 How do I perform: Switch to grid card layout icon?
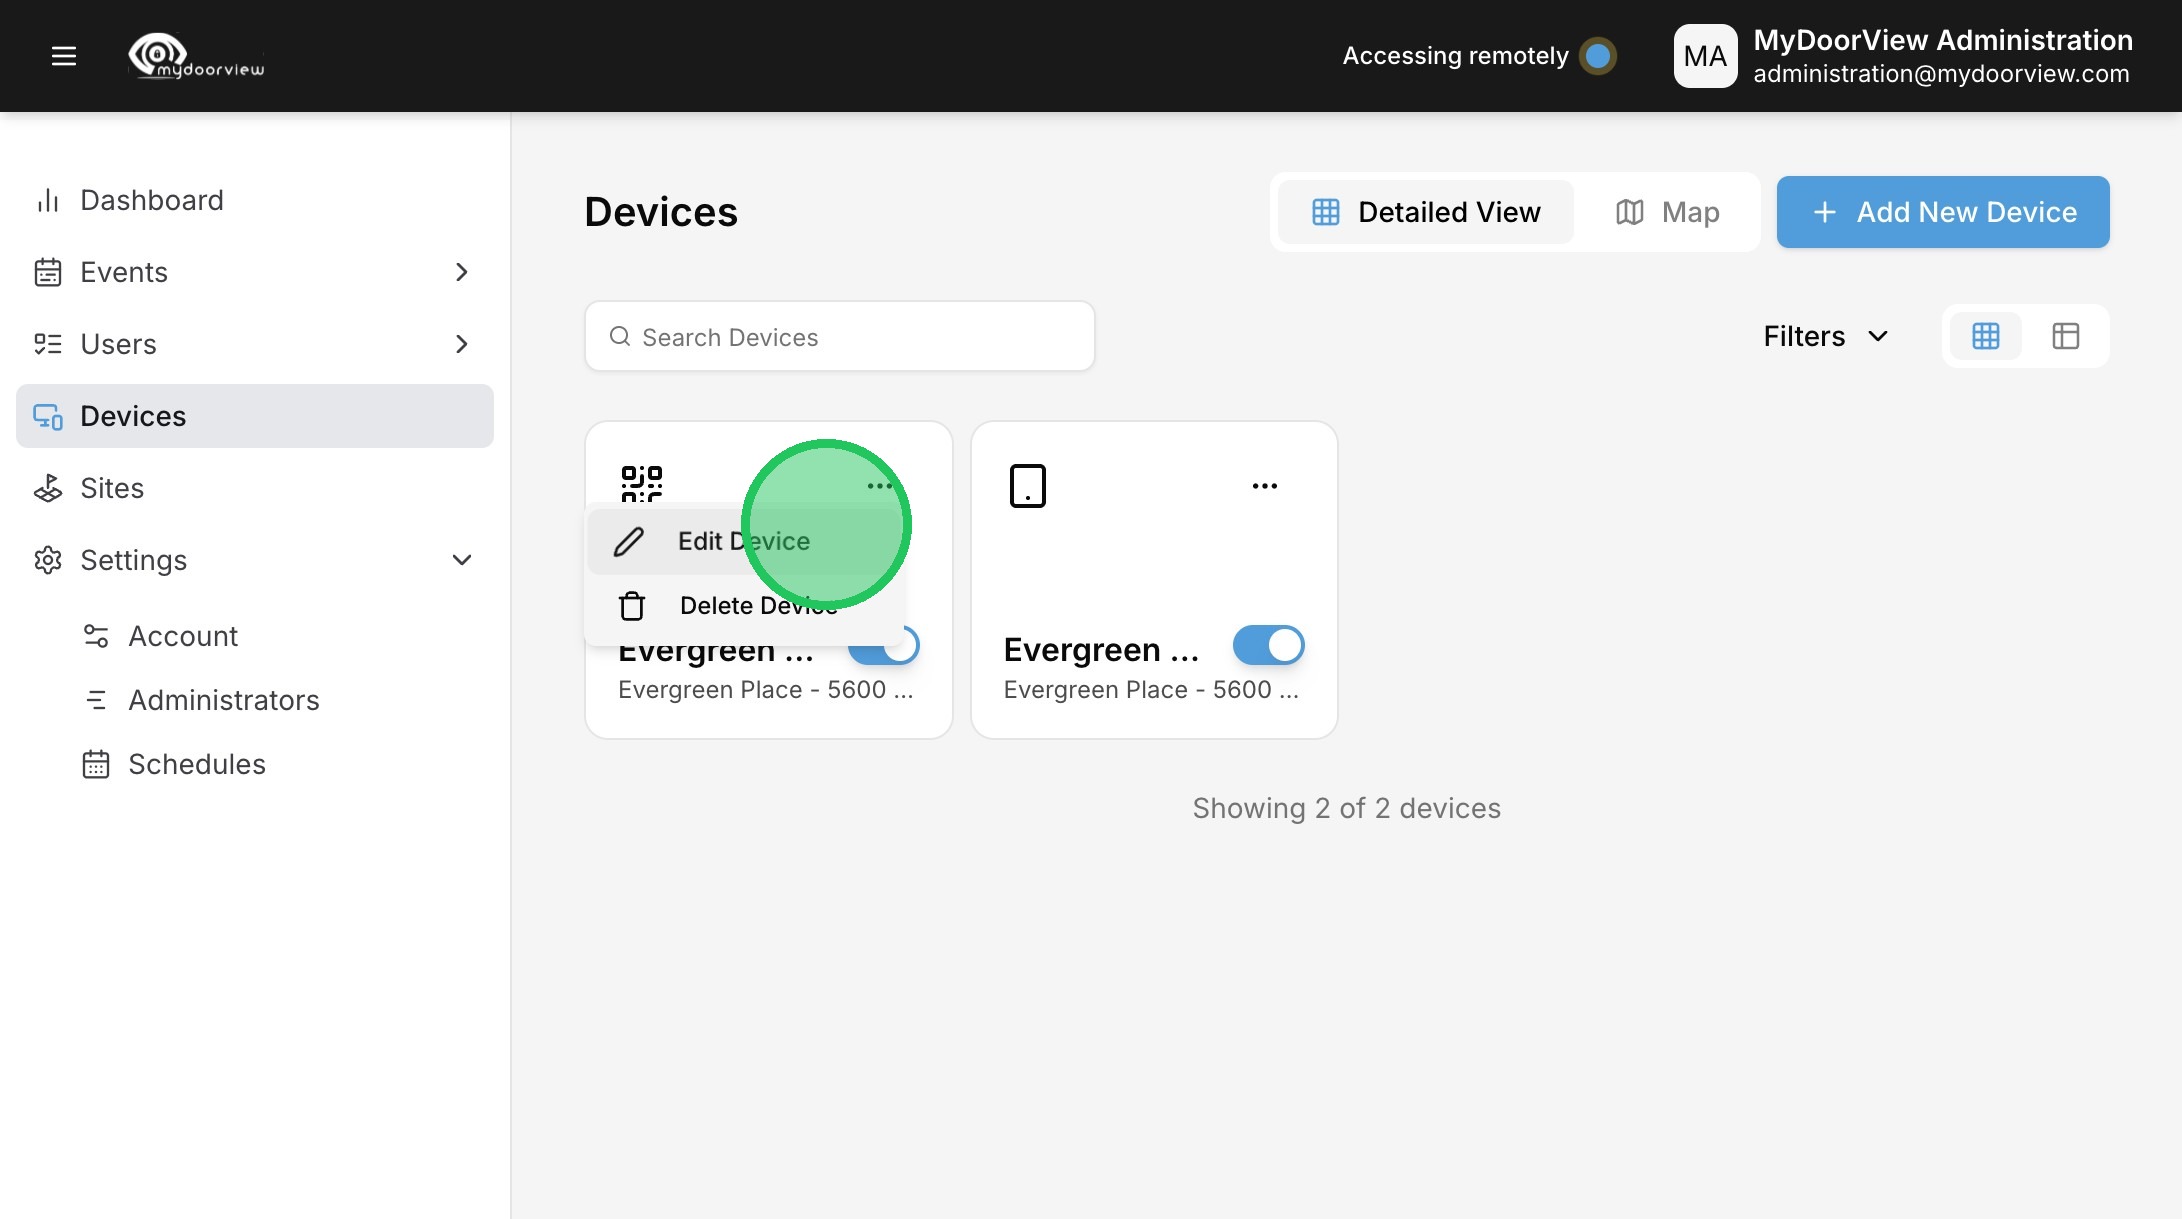(x=1985, y=336)
